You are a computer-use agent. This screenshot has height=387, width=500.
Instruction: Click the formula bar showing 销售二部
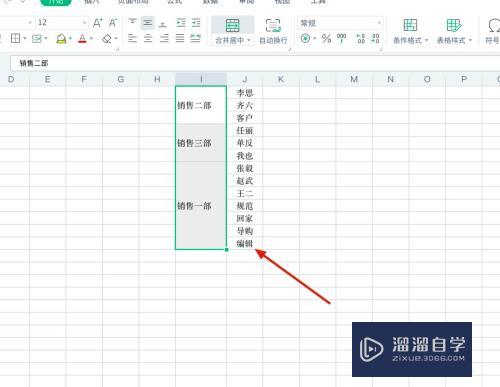click(255, 63)
